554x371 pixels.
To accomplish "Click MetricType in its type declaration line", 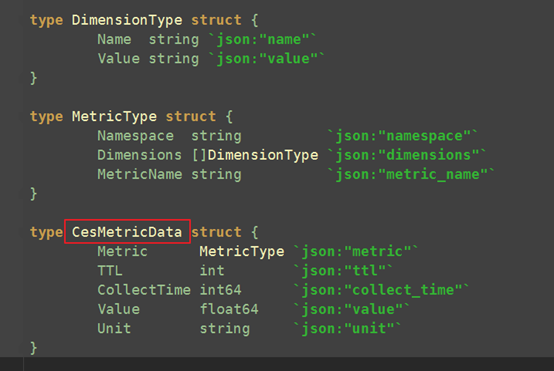I will click(x=114, y=117).
